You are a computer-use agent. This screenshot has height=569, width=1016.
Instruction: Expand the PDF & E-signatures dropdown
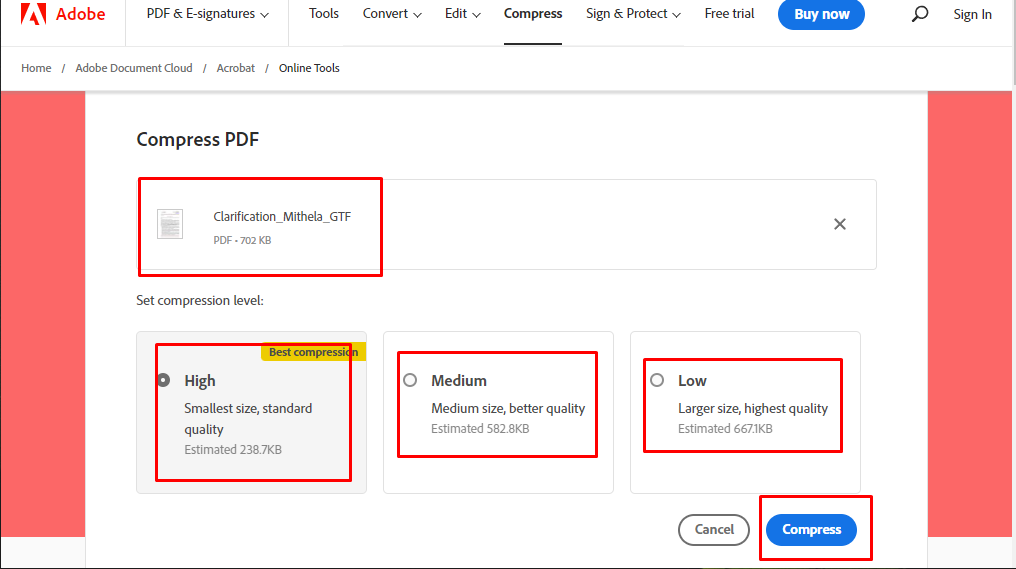click(x=207, y=14)
